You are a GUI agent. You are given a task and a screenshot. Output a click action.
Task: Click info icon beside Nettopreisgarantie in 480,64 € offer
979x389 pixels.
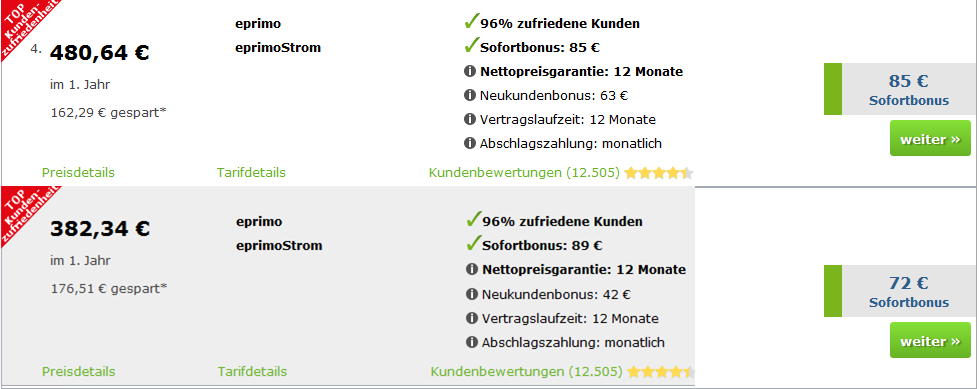pos(470,71)
